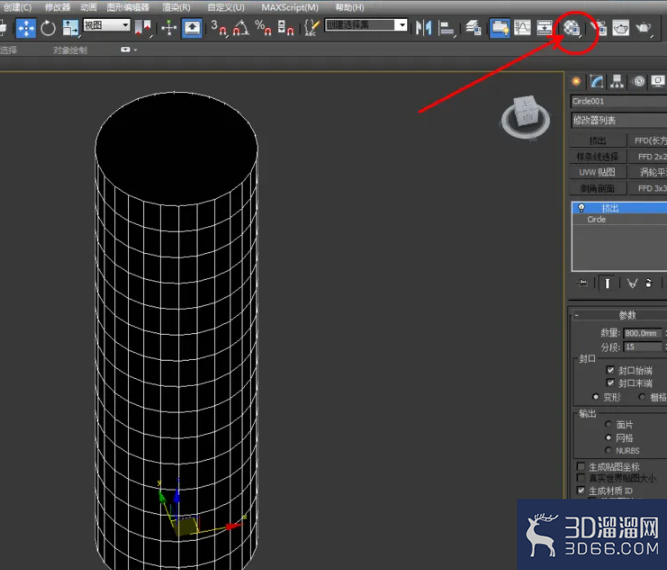667x570 pixels.
Task: Open the 创建(C) menu
Action: (16, 7)
